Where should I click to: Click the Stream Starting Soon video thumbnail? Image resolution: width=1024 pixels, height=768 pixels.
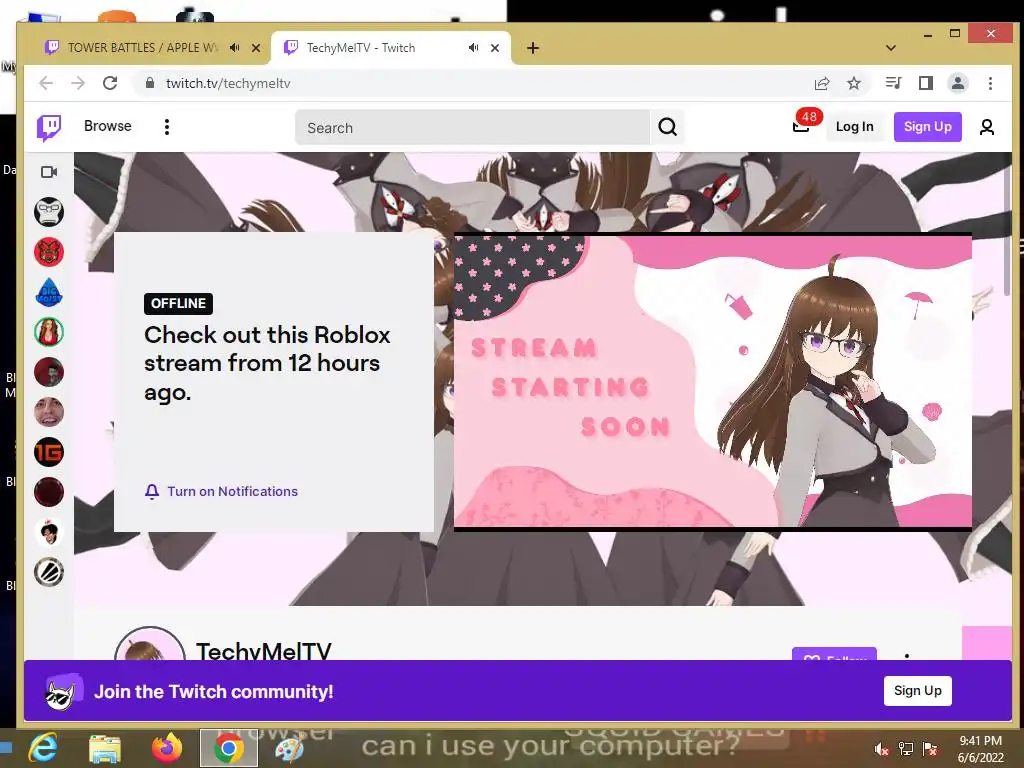712,381
